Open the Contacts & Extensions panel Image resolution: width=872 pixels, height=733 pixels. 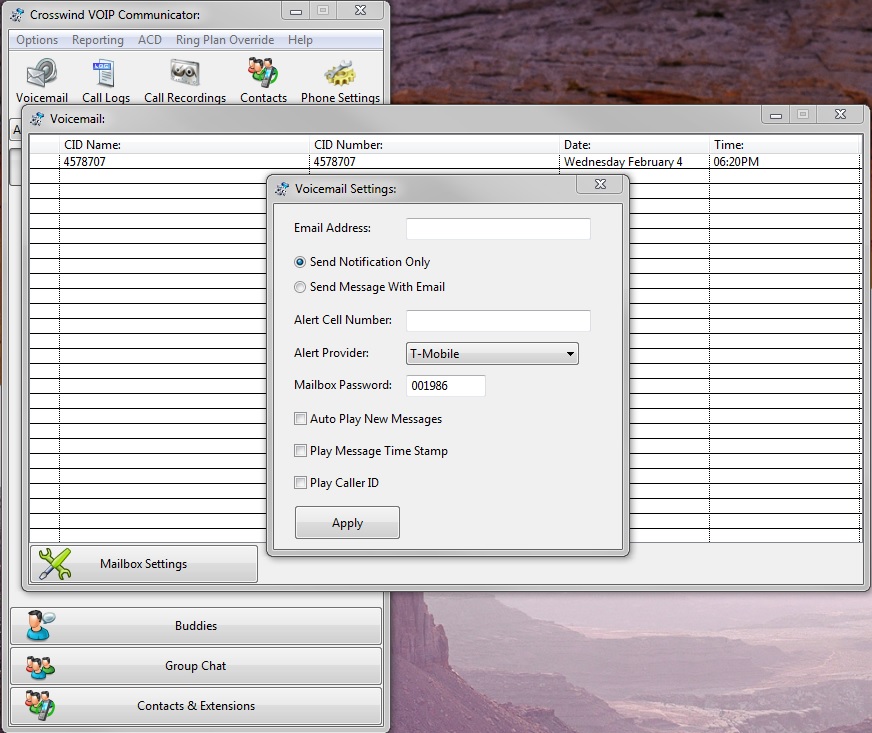[x=196, y=706]
